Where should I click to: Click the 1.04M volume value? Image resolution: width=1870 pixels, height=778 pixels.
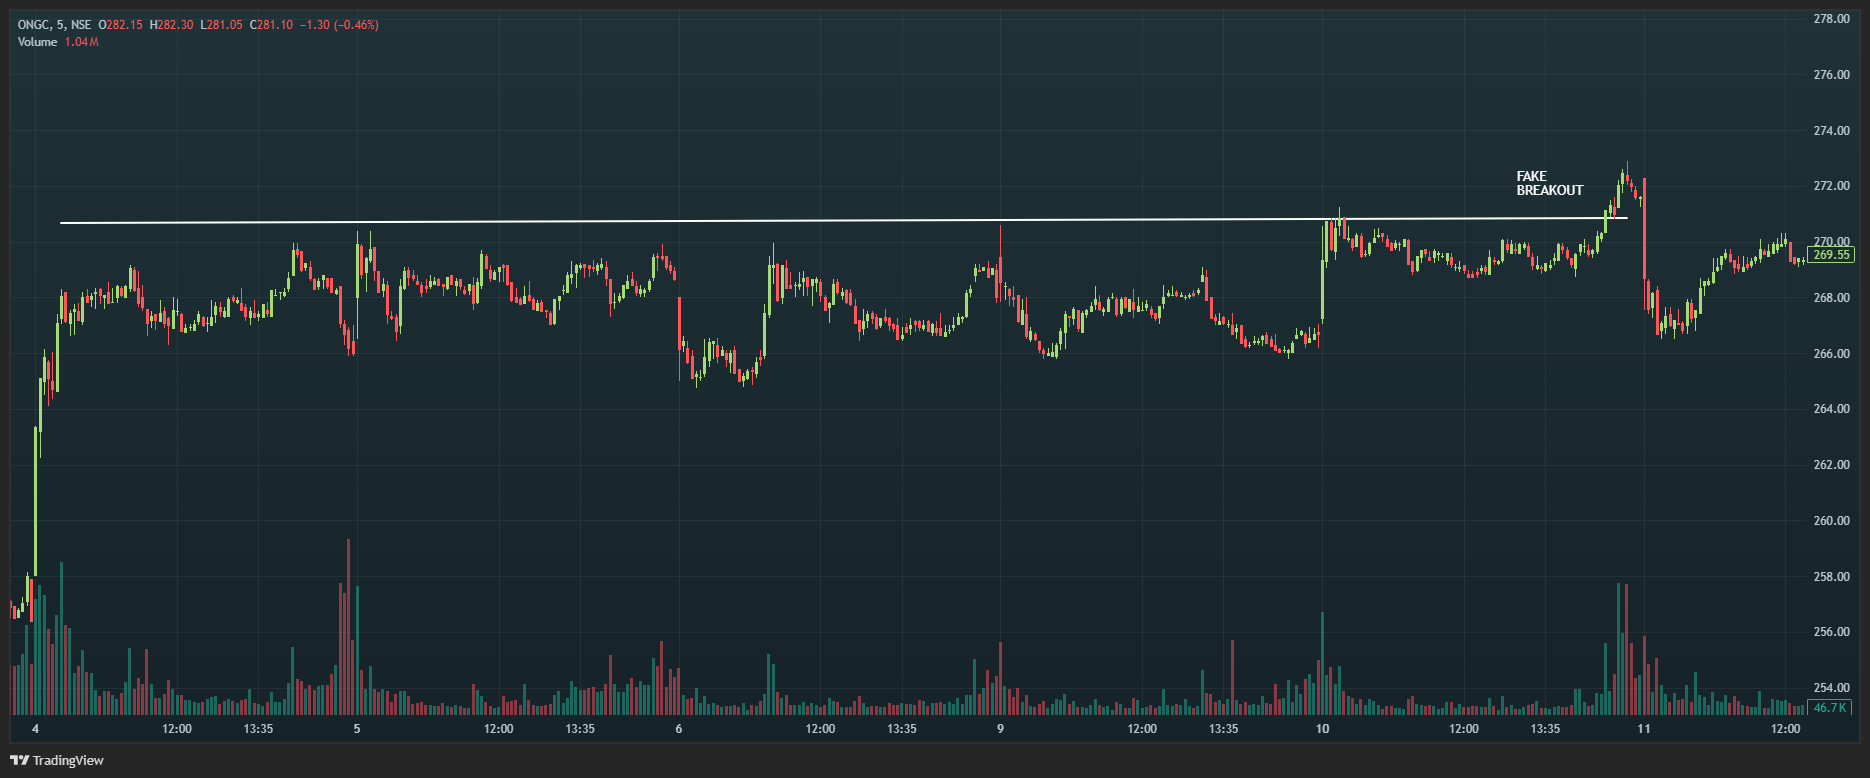point(82,42)
